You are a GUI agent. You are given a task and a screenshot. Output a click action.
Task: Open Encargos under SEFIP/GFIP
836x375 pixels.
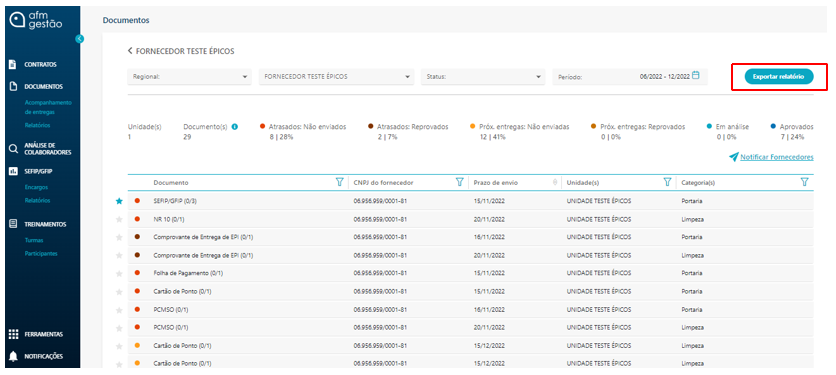tap(36, 188)
